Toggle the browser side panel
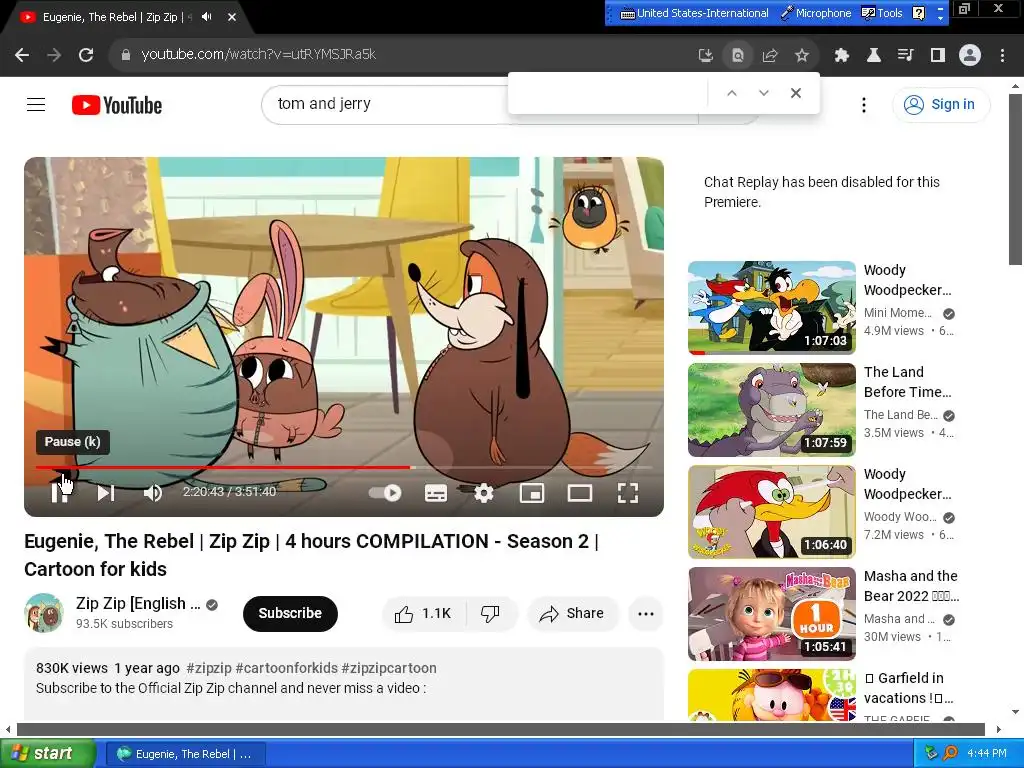Screen dimensions: 1024x768 pyautogui.click(x=938, y=56)
